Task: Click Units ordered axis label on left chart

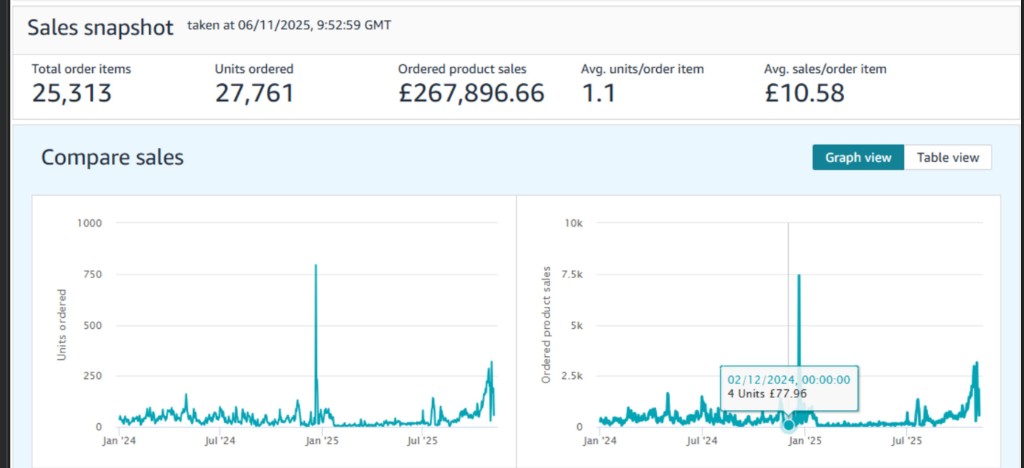Action: pos(62,324)
